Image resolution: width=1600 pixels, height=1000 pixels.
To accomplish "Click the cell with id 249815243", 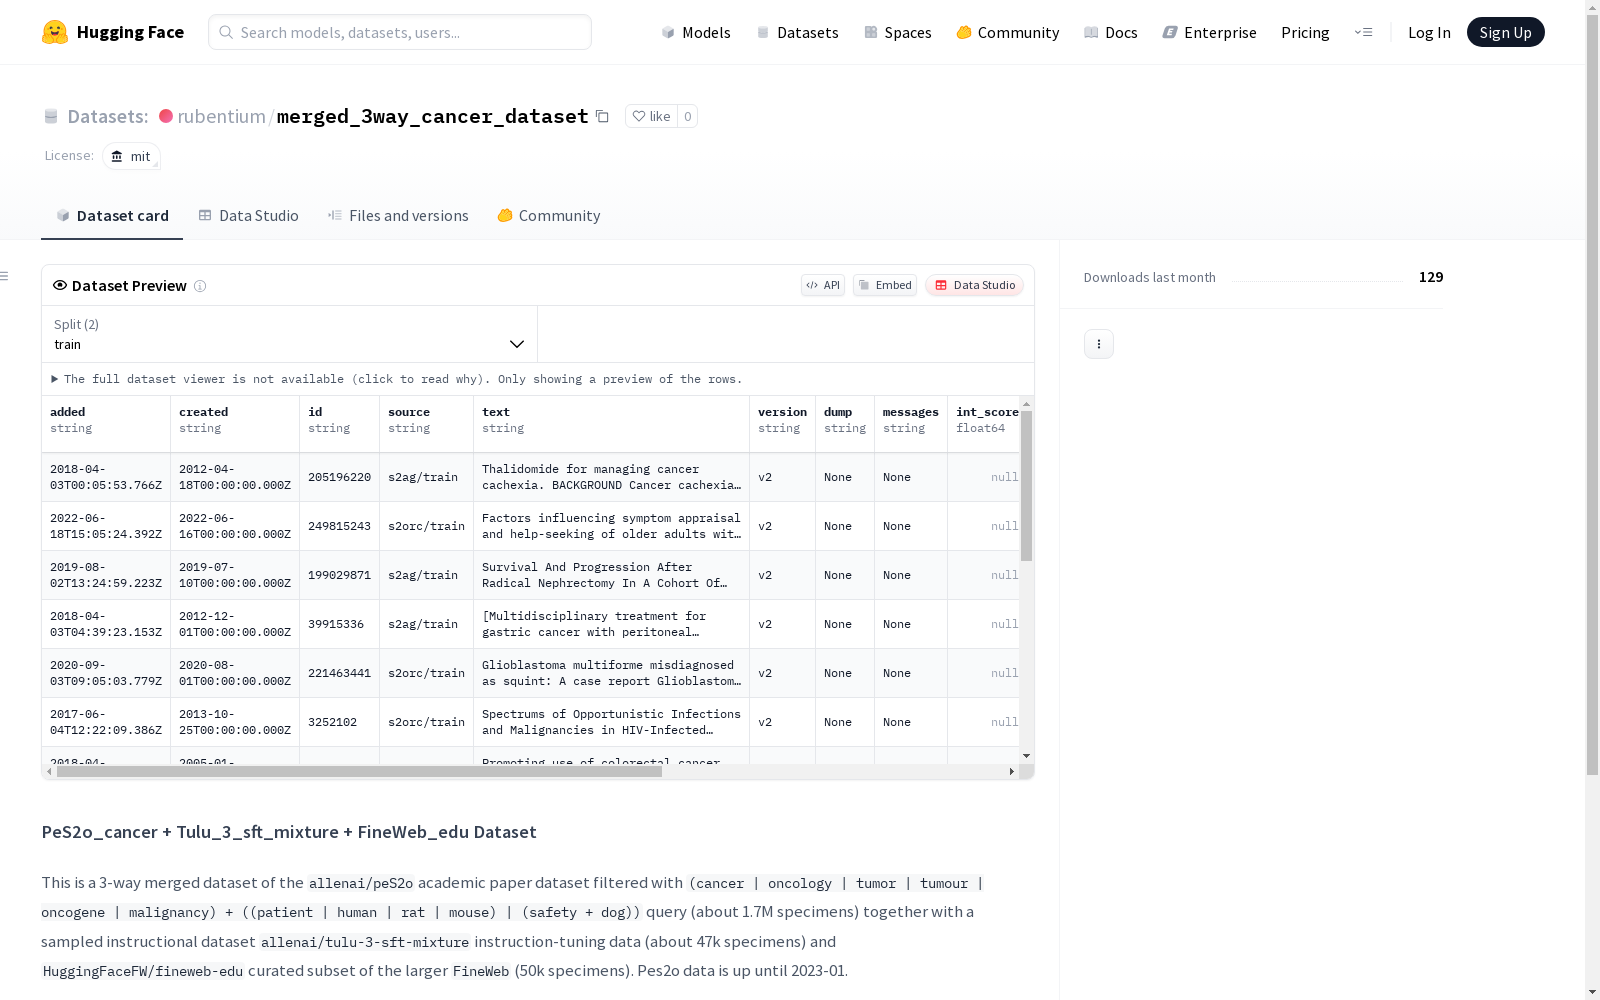I will [x=340, y=526].
